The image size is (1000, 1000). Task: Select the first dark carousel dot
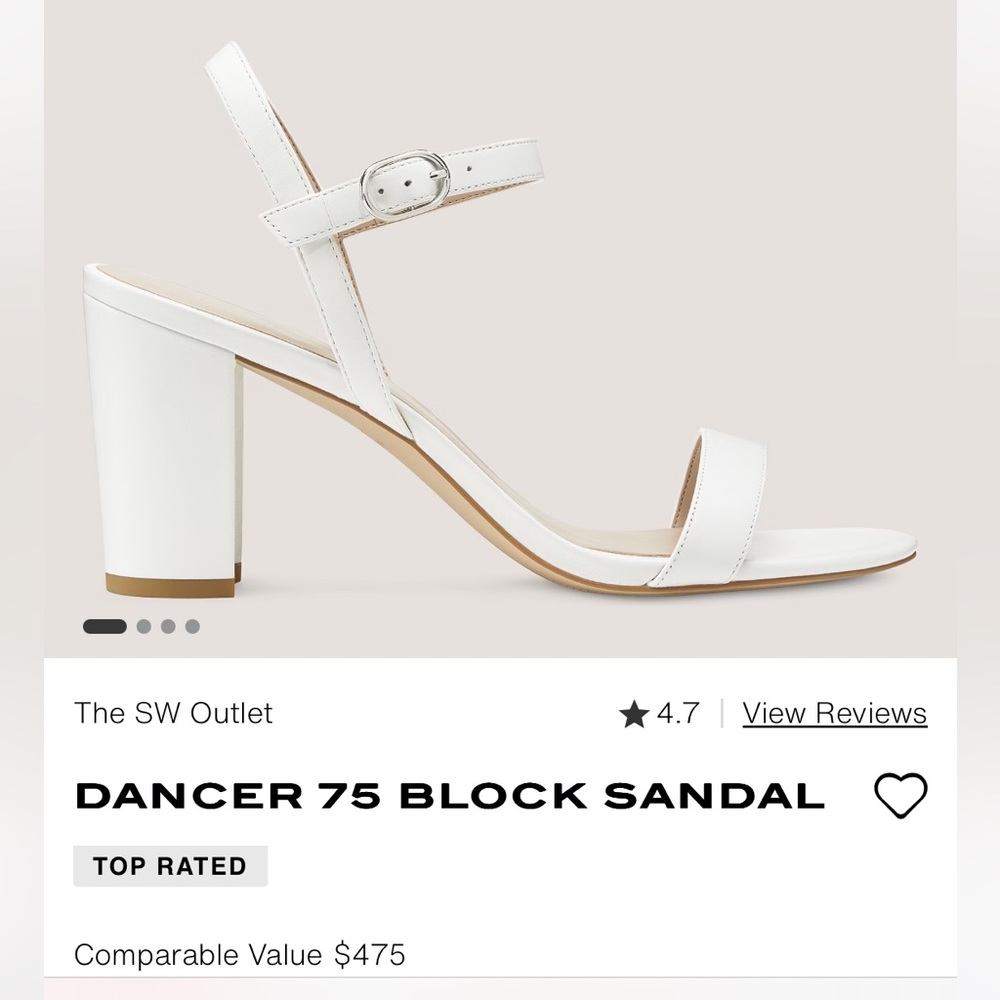point(105,627)
